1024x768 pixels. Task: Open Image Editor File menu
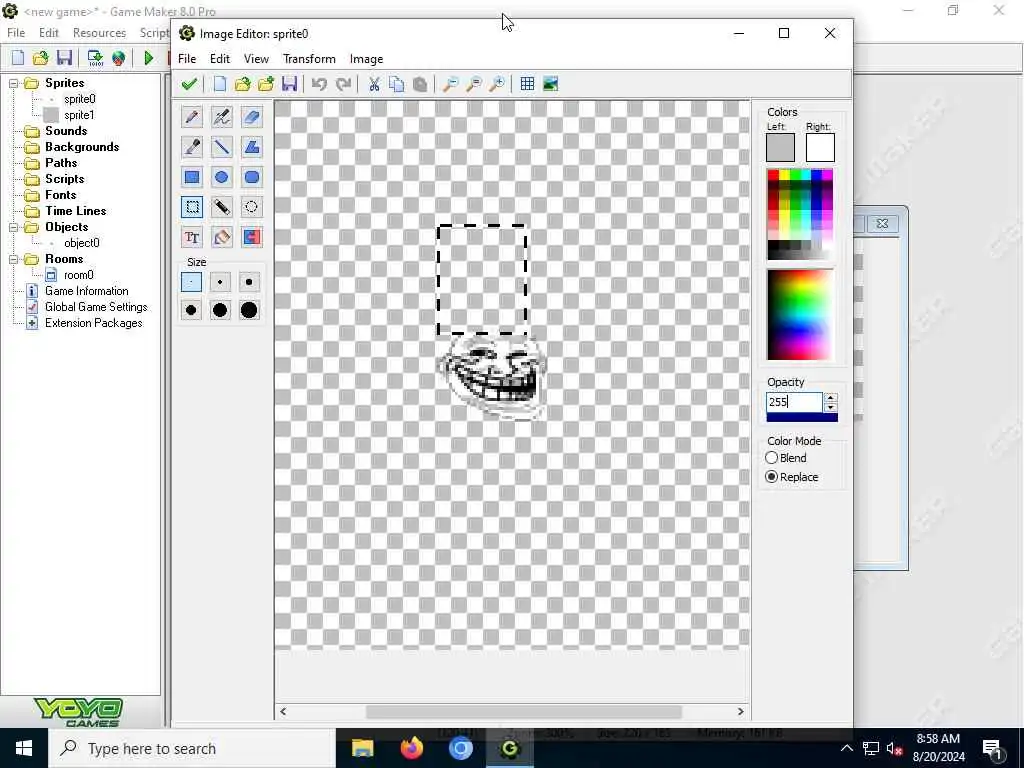187,59
